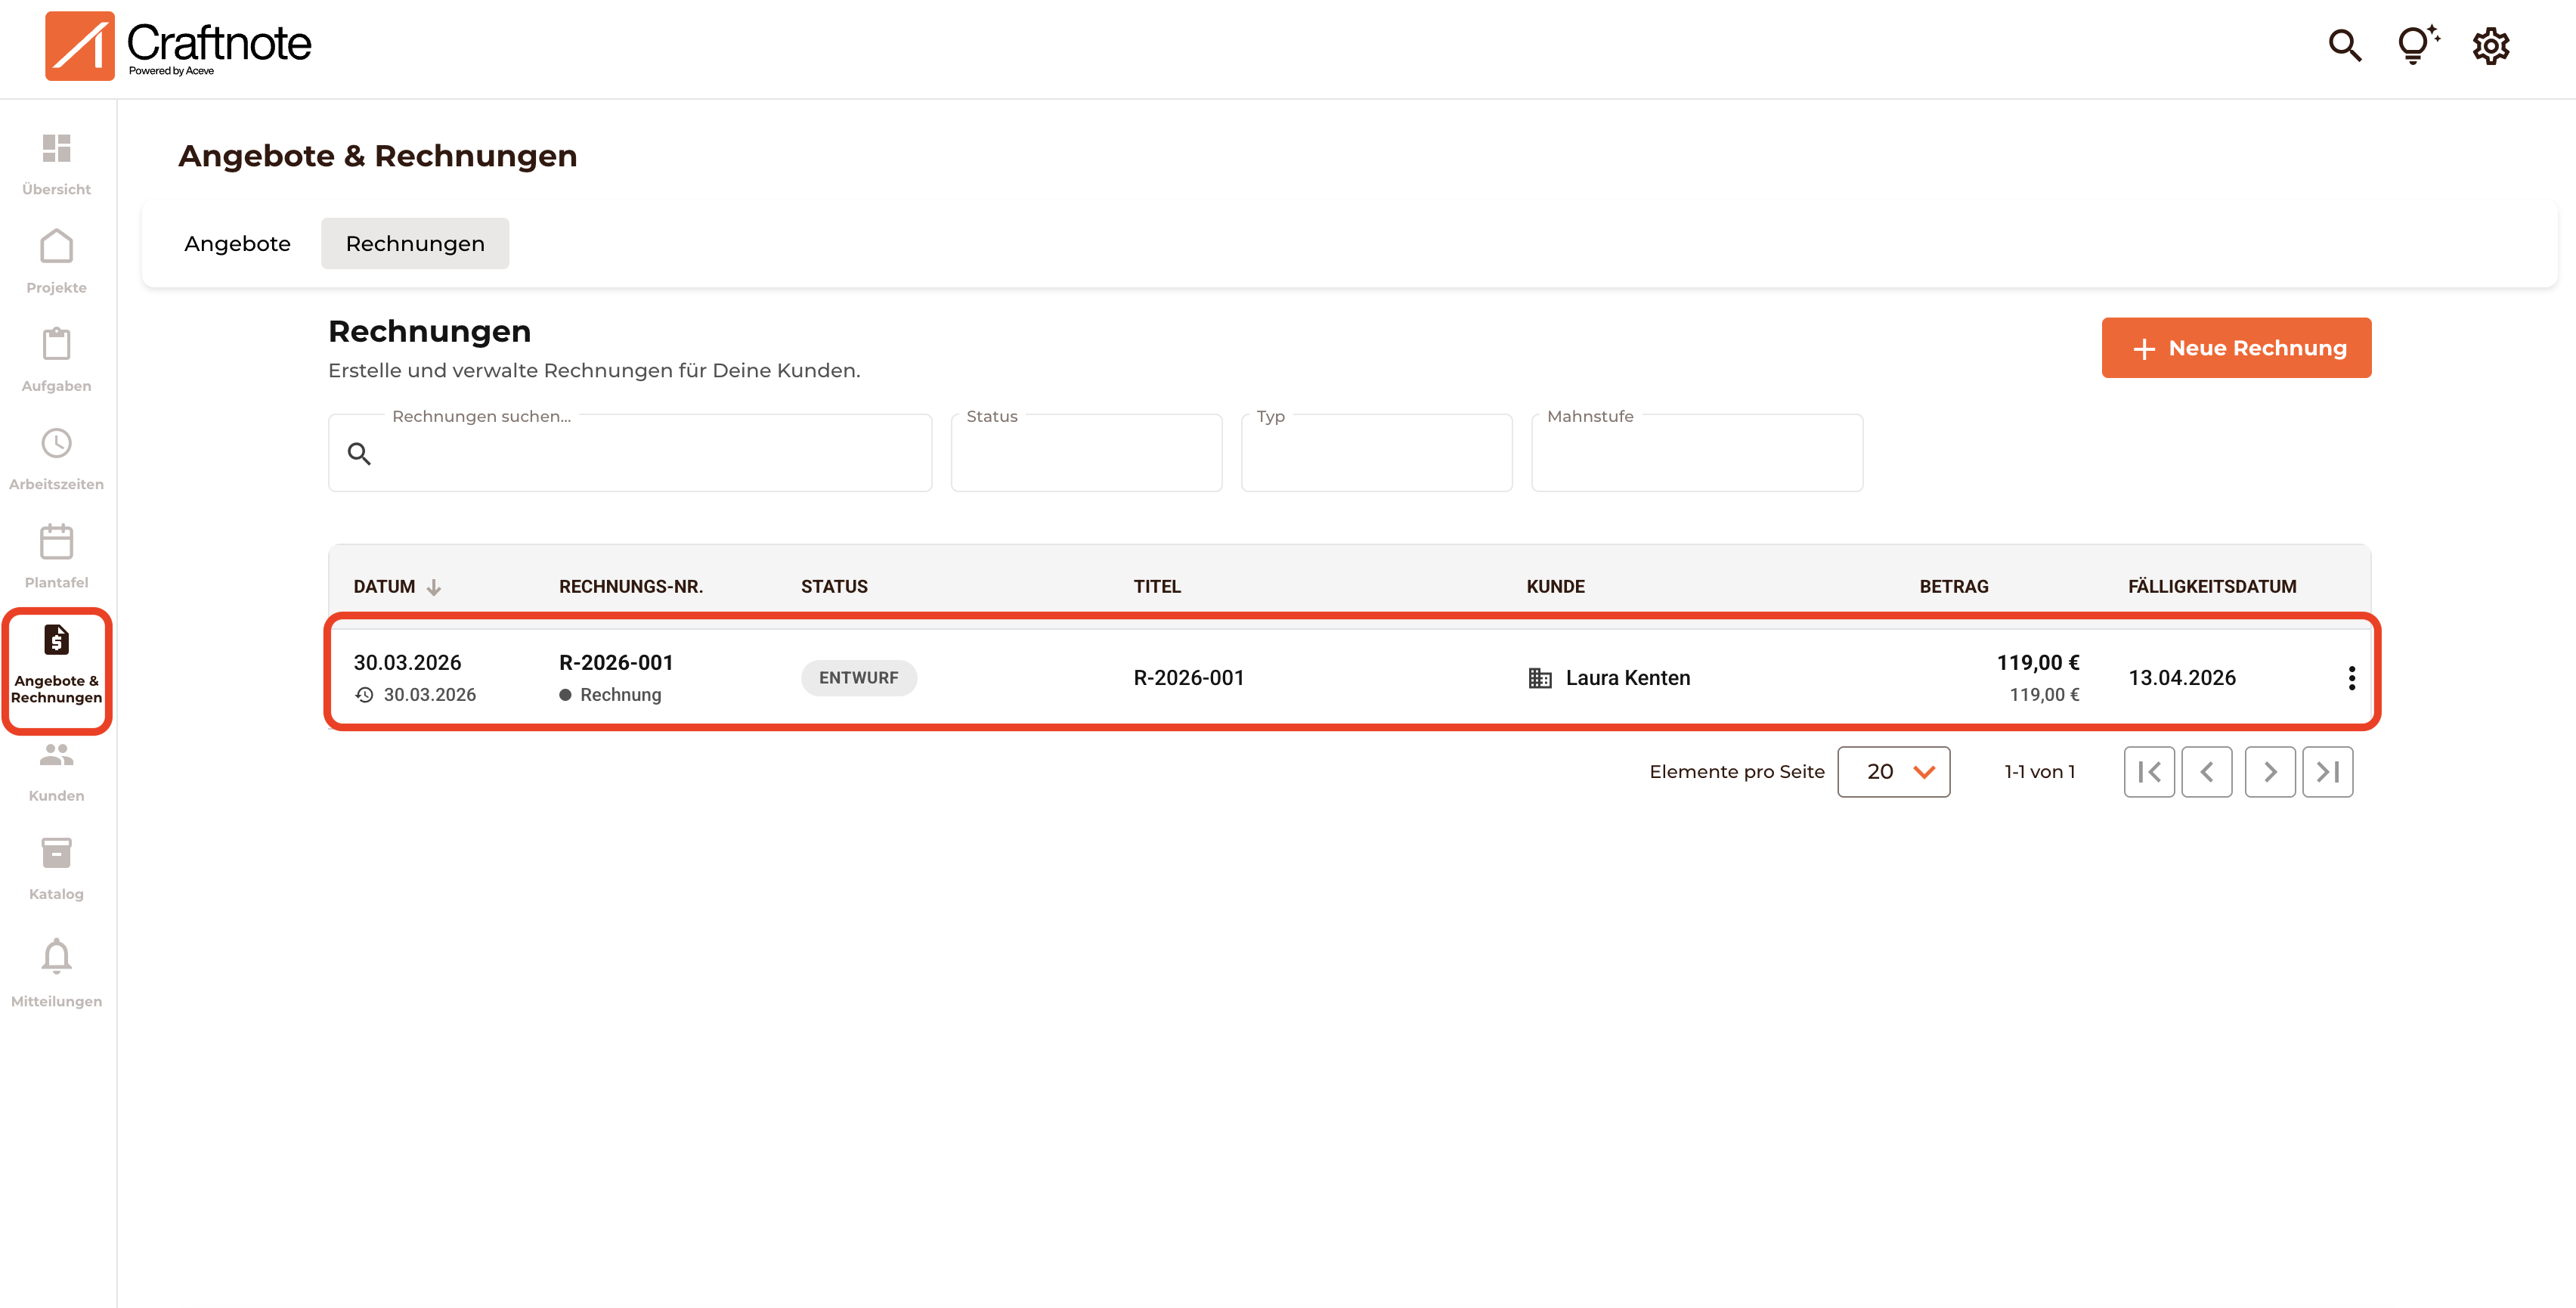Open settings gear icon
Screen dimensions: 2576x1308
2490,46
